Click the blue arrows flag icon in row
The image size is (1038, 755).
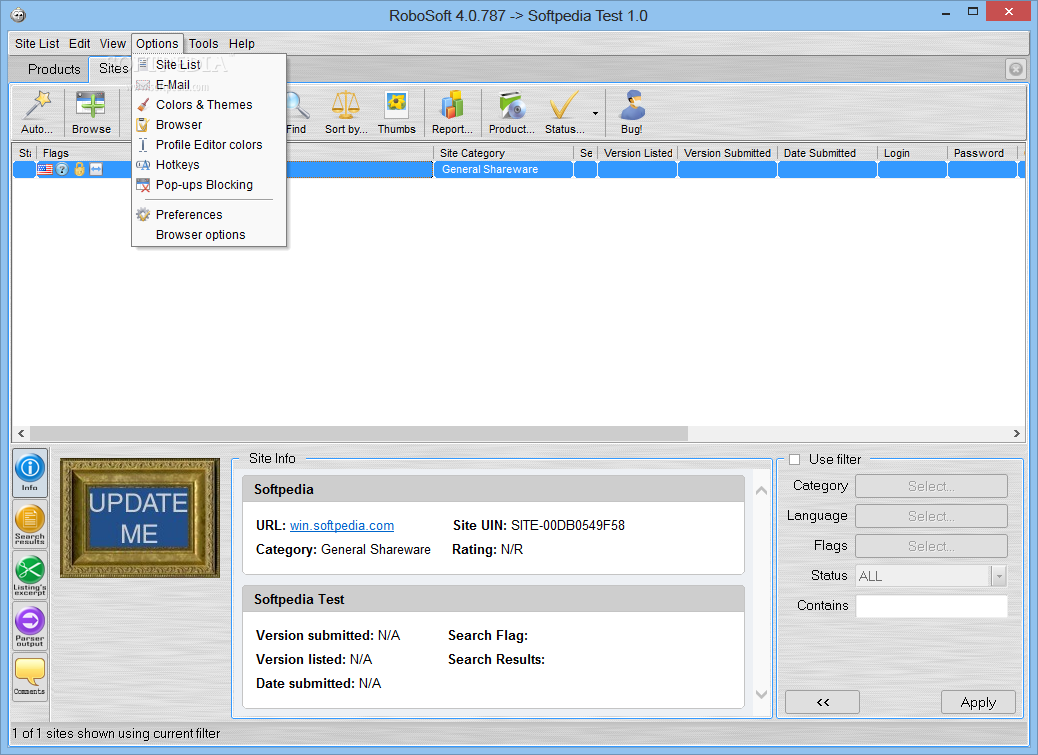[97, 169]
